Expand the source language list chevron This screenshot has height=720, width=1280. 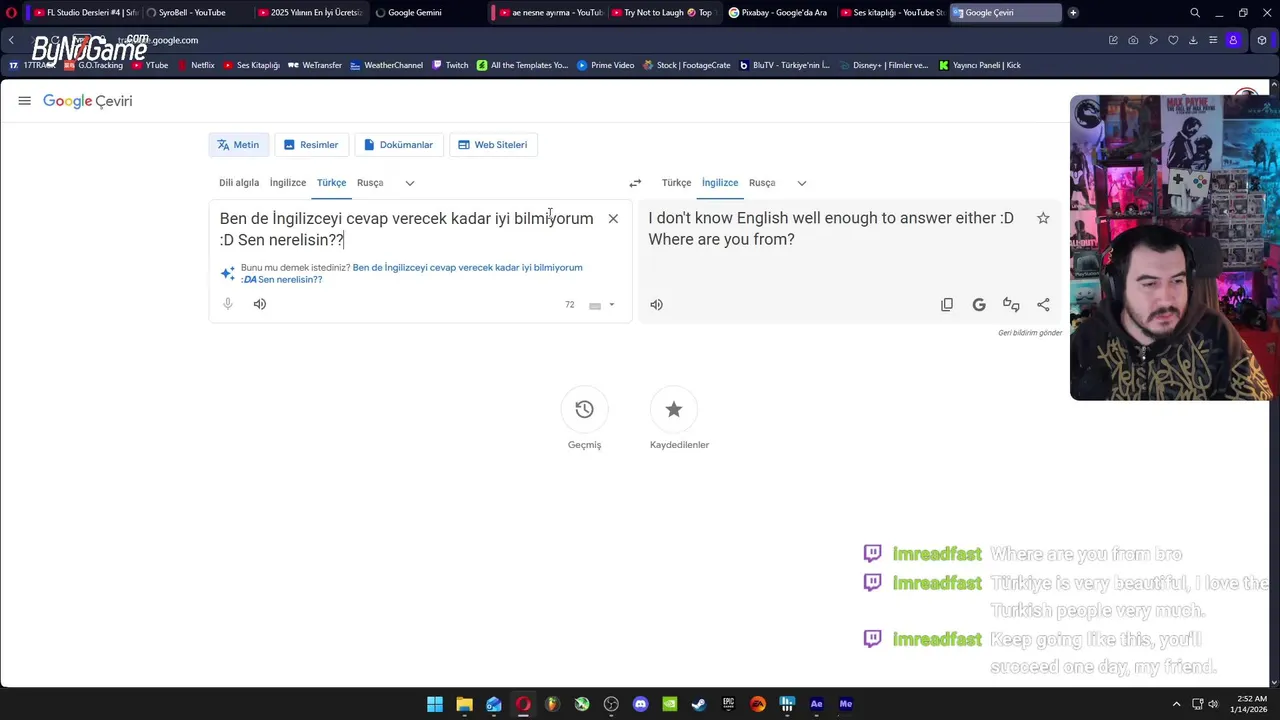coord(410,183)
